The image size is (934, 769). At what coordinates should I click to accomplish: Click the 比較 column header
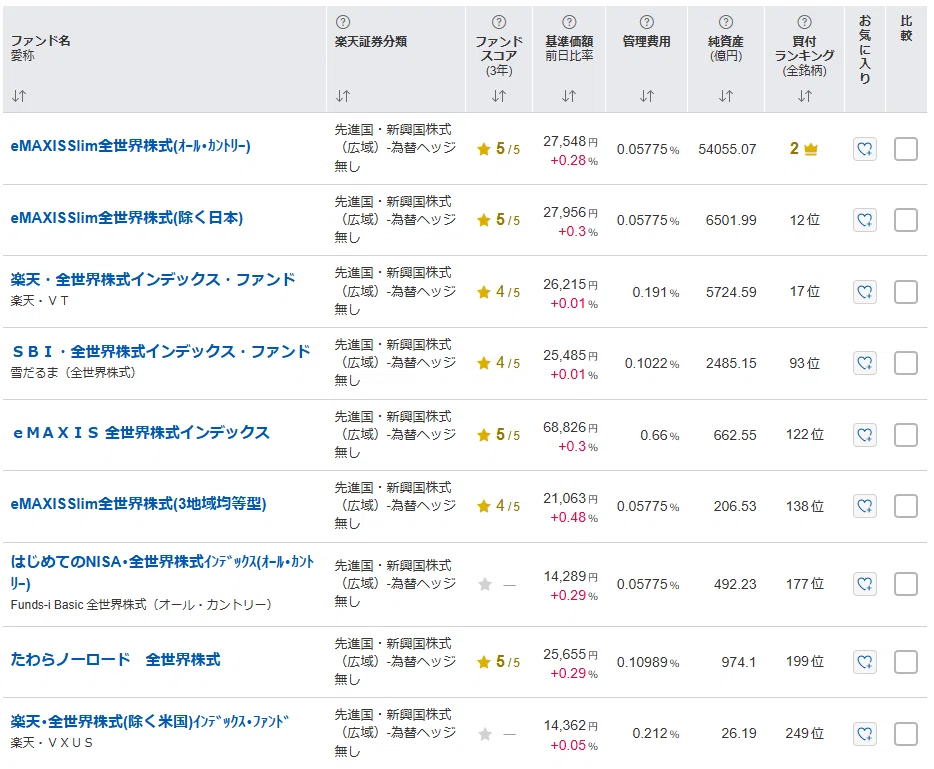click(906, 29)
